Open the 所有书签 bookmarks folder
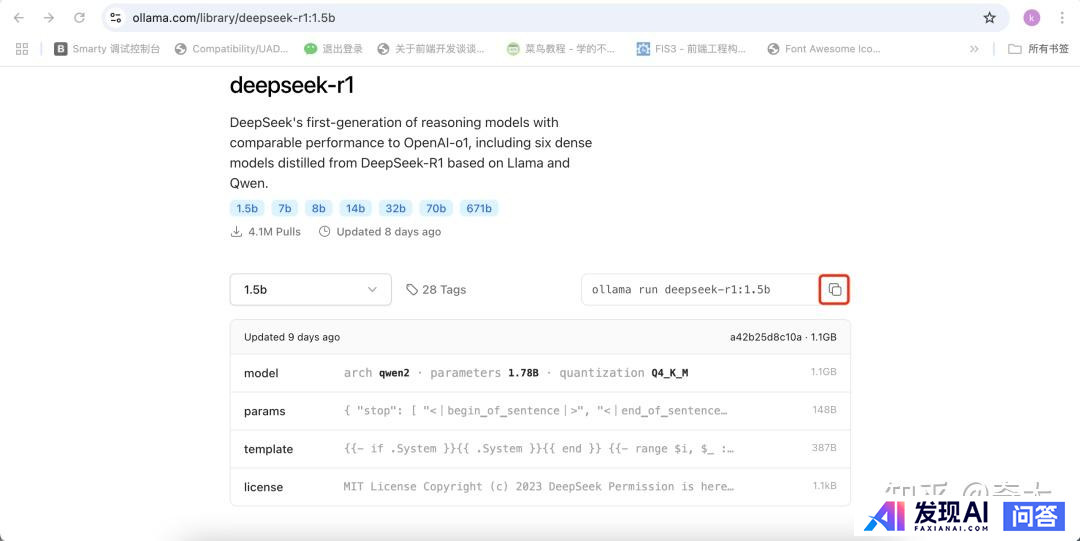Screen dimensions: 1080x541 click(1038, 49)
